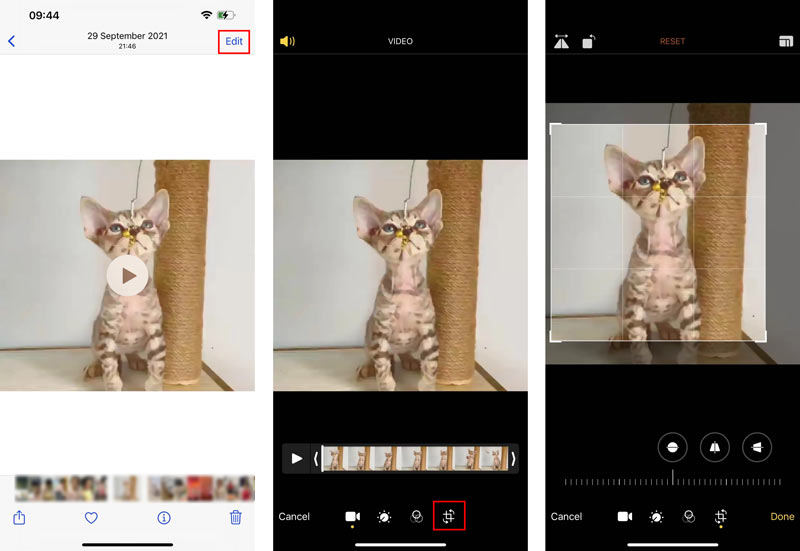Select the Video camera tab in the crop screen

tap(625, 516)
